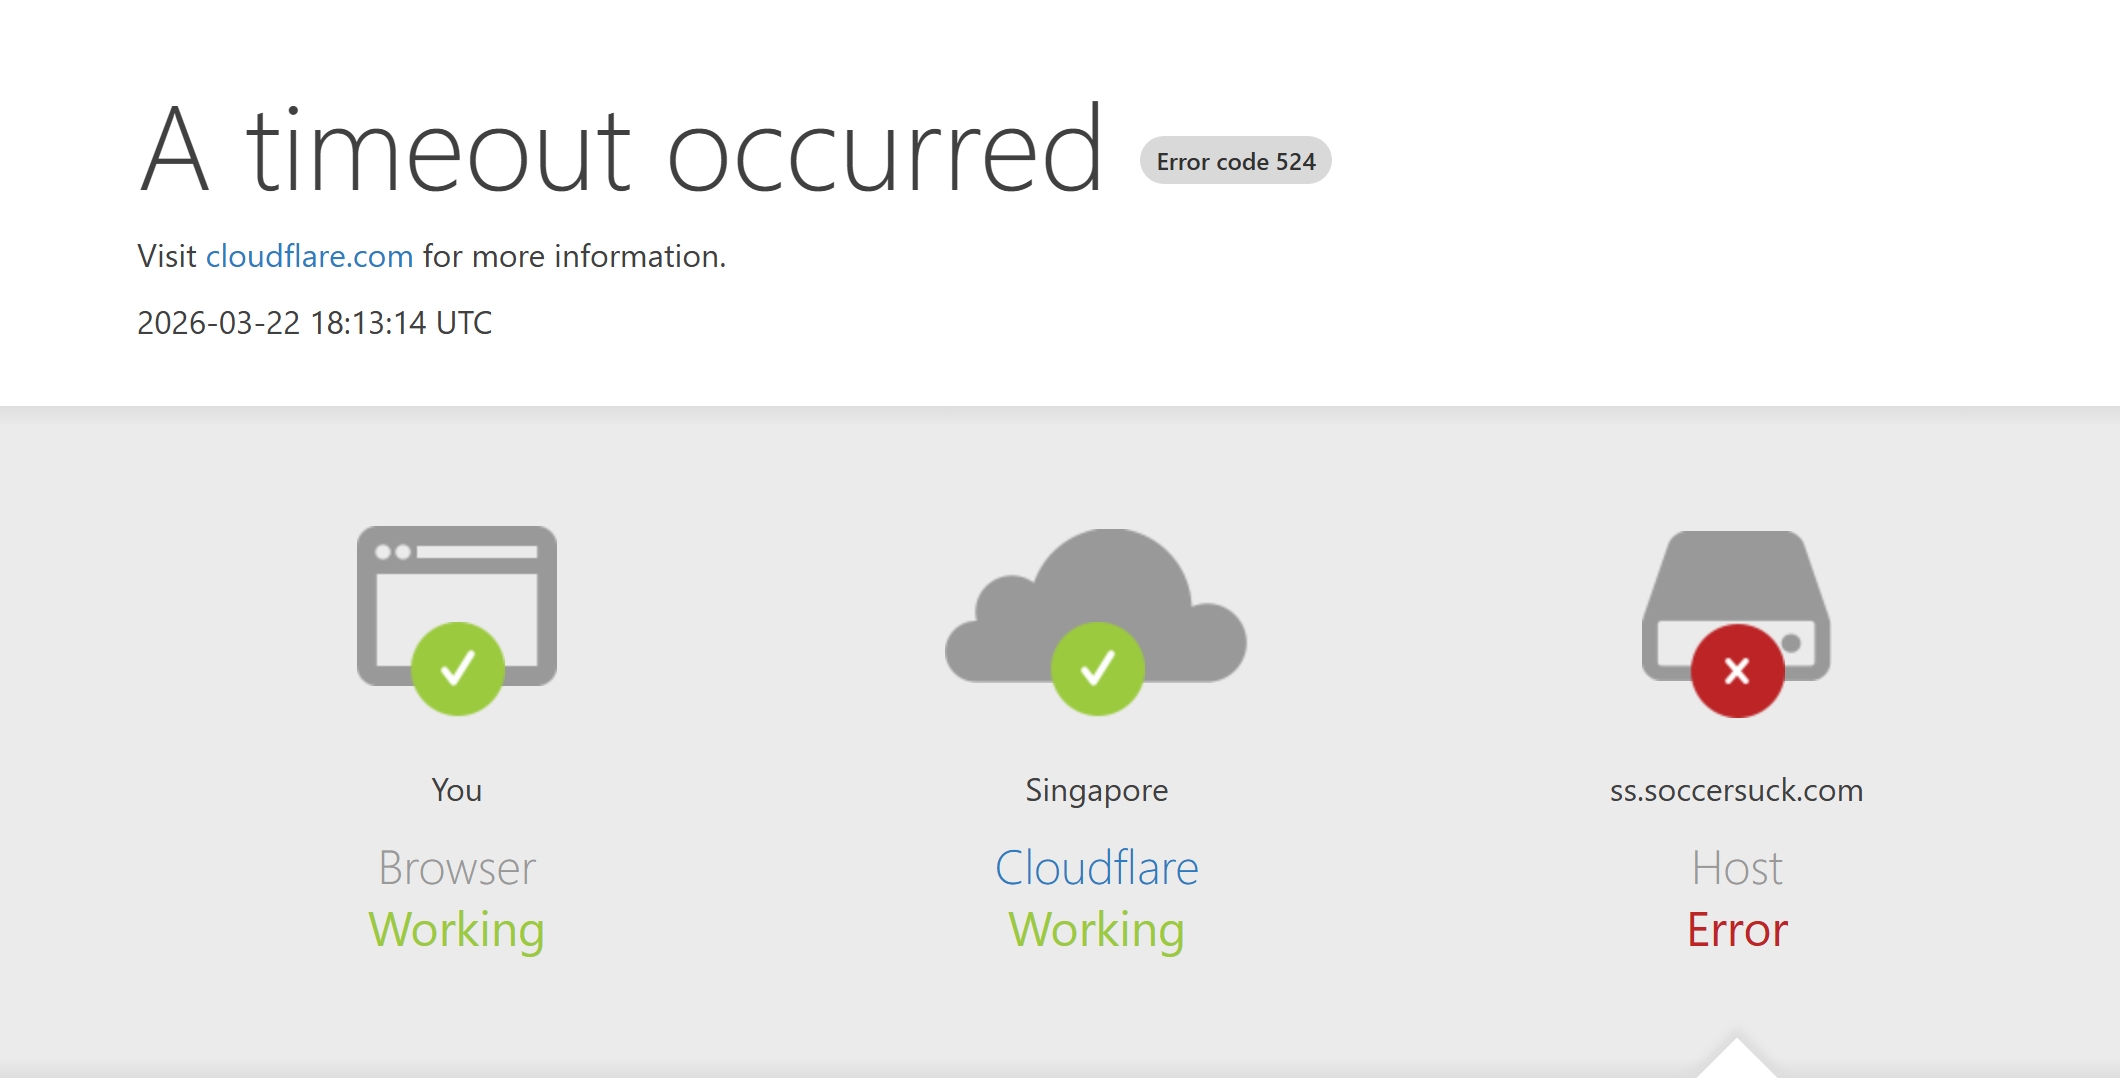Click the UTC timestamp text

314,323
